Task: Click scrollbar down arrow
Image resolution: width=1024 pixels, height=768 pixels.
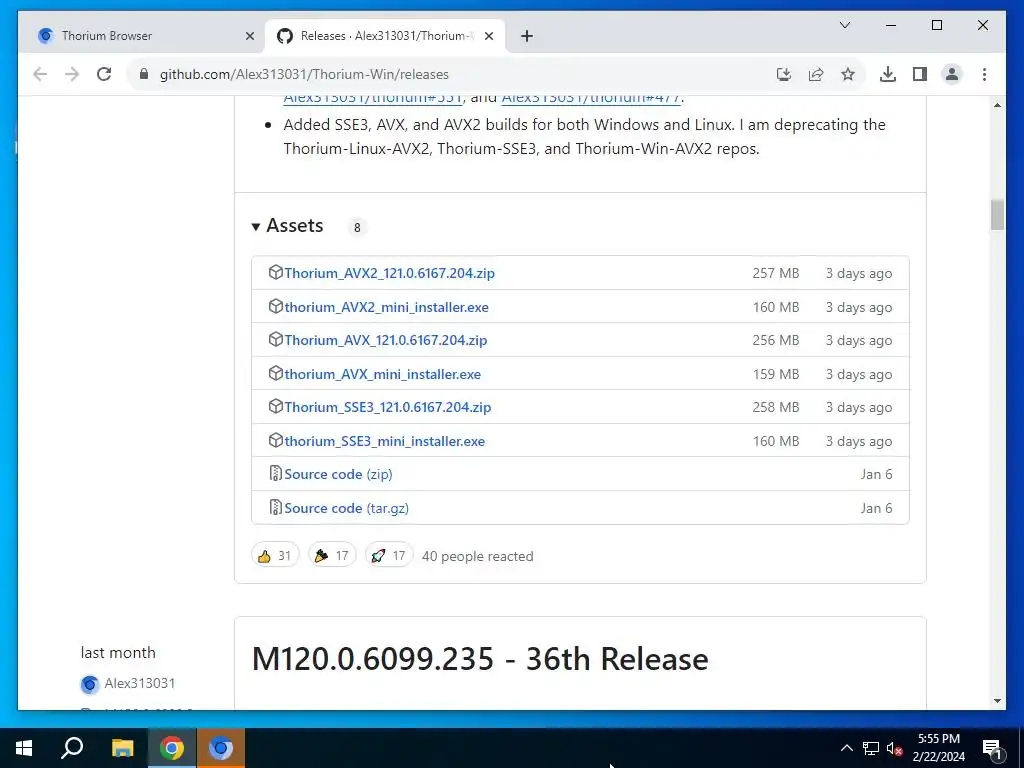Action: tap(997, 701)
